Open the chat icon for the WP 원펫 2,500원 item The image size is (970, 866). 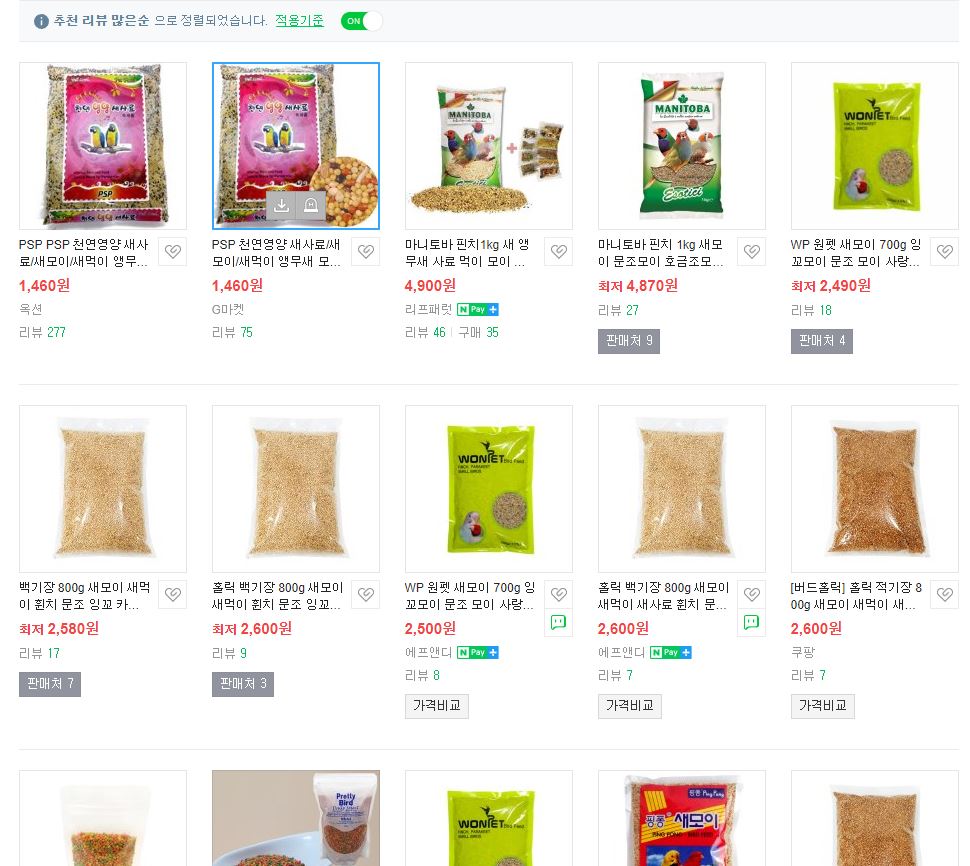coord(559,622)
